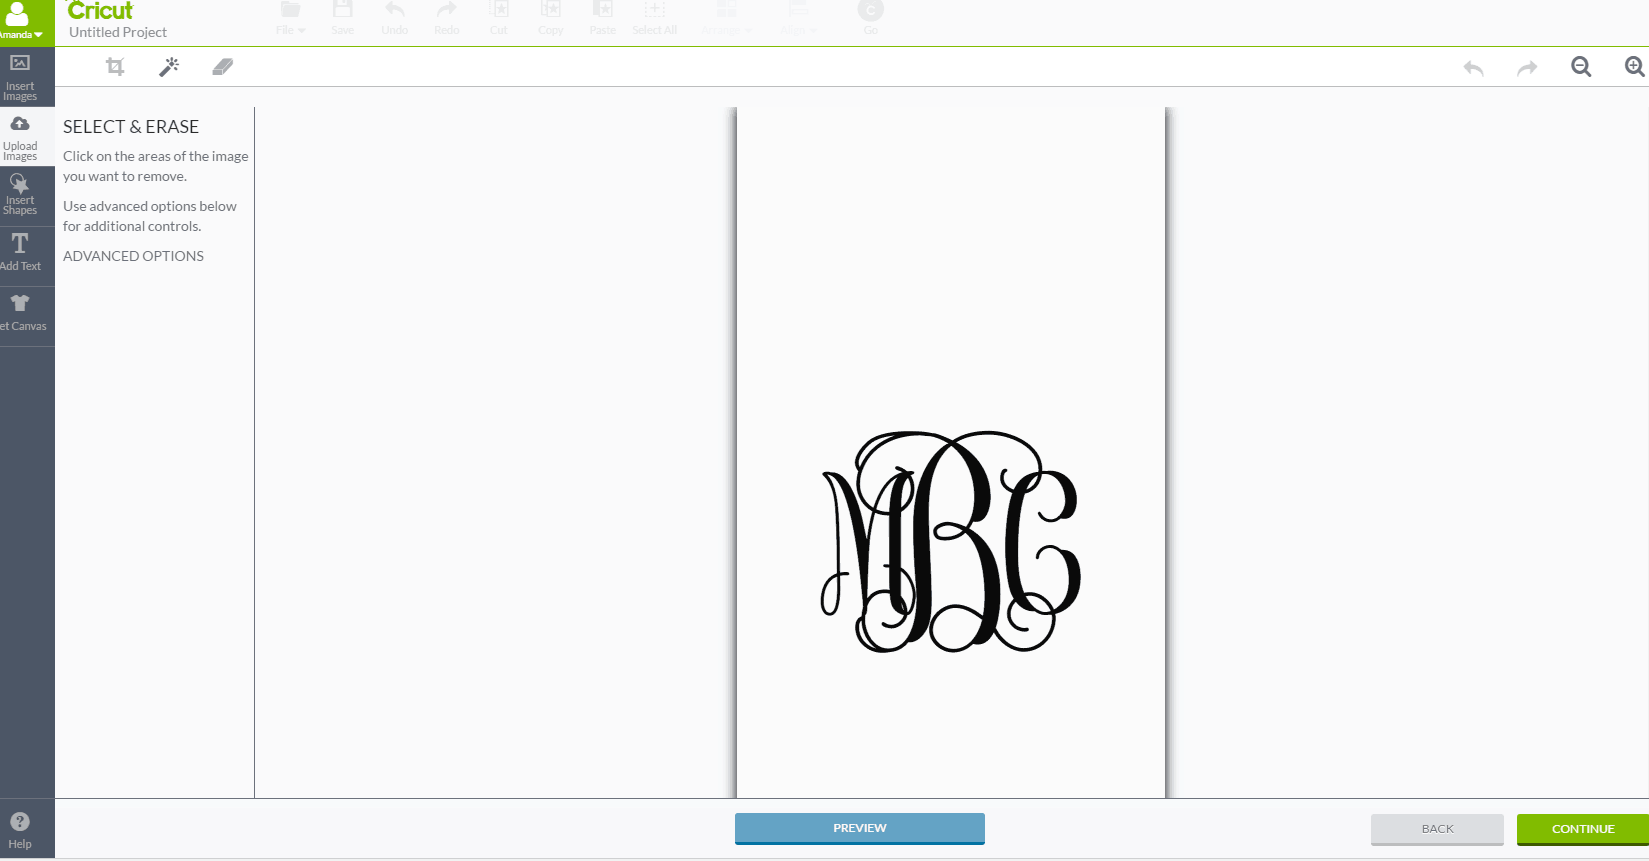Zoom in on the image
This screenshot has width=1649, height=861.
click(1635, 67)
